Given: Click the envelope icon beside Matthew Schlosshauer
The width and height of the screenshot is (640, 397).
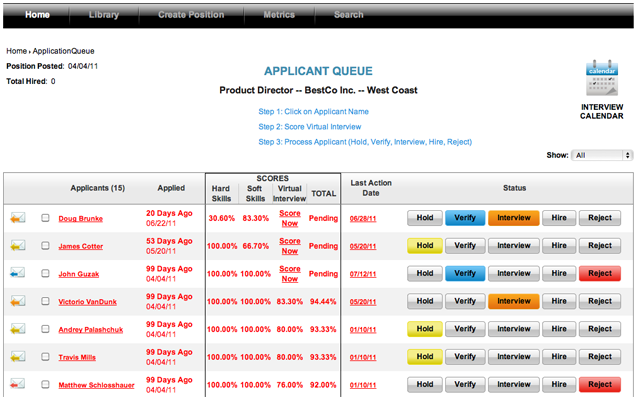Looking at the screenshot, I should pyautogui.click(x=18, y=384).
